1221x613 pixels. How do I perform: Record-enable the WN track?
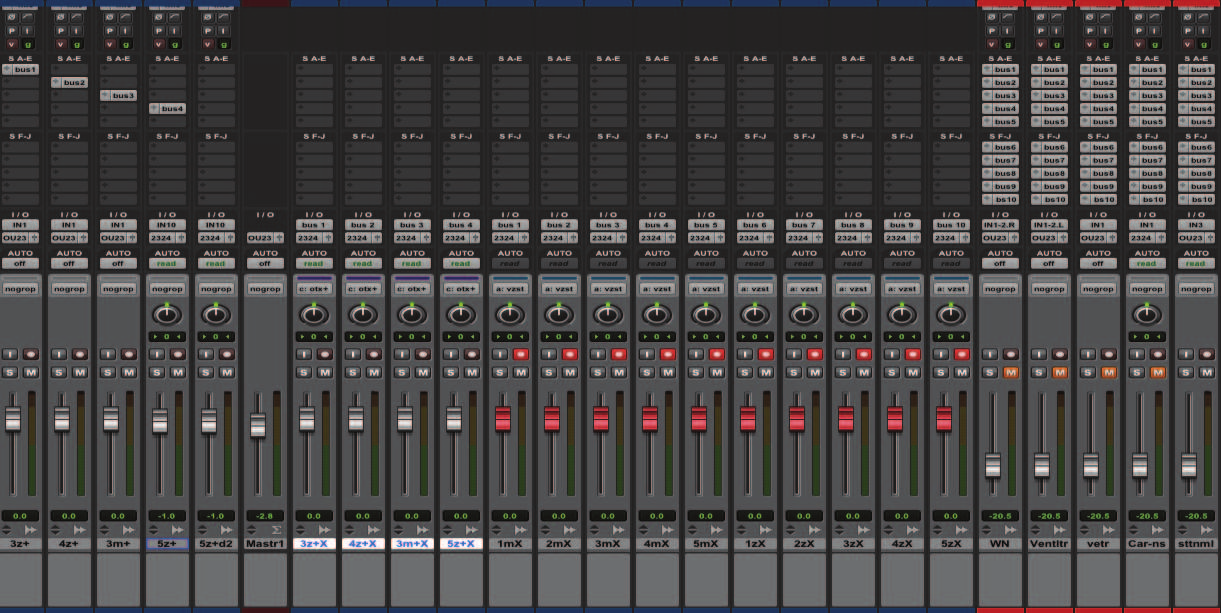pos(1010,354)
